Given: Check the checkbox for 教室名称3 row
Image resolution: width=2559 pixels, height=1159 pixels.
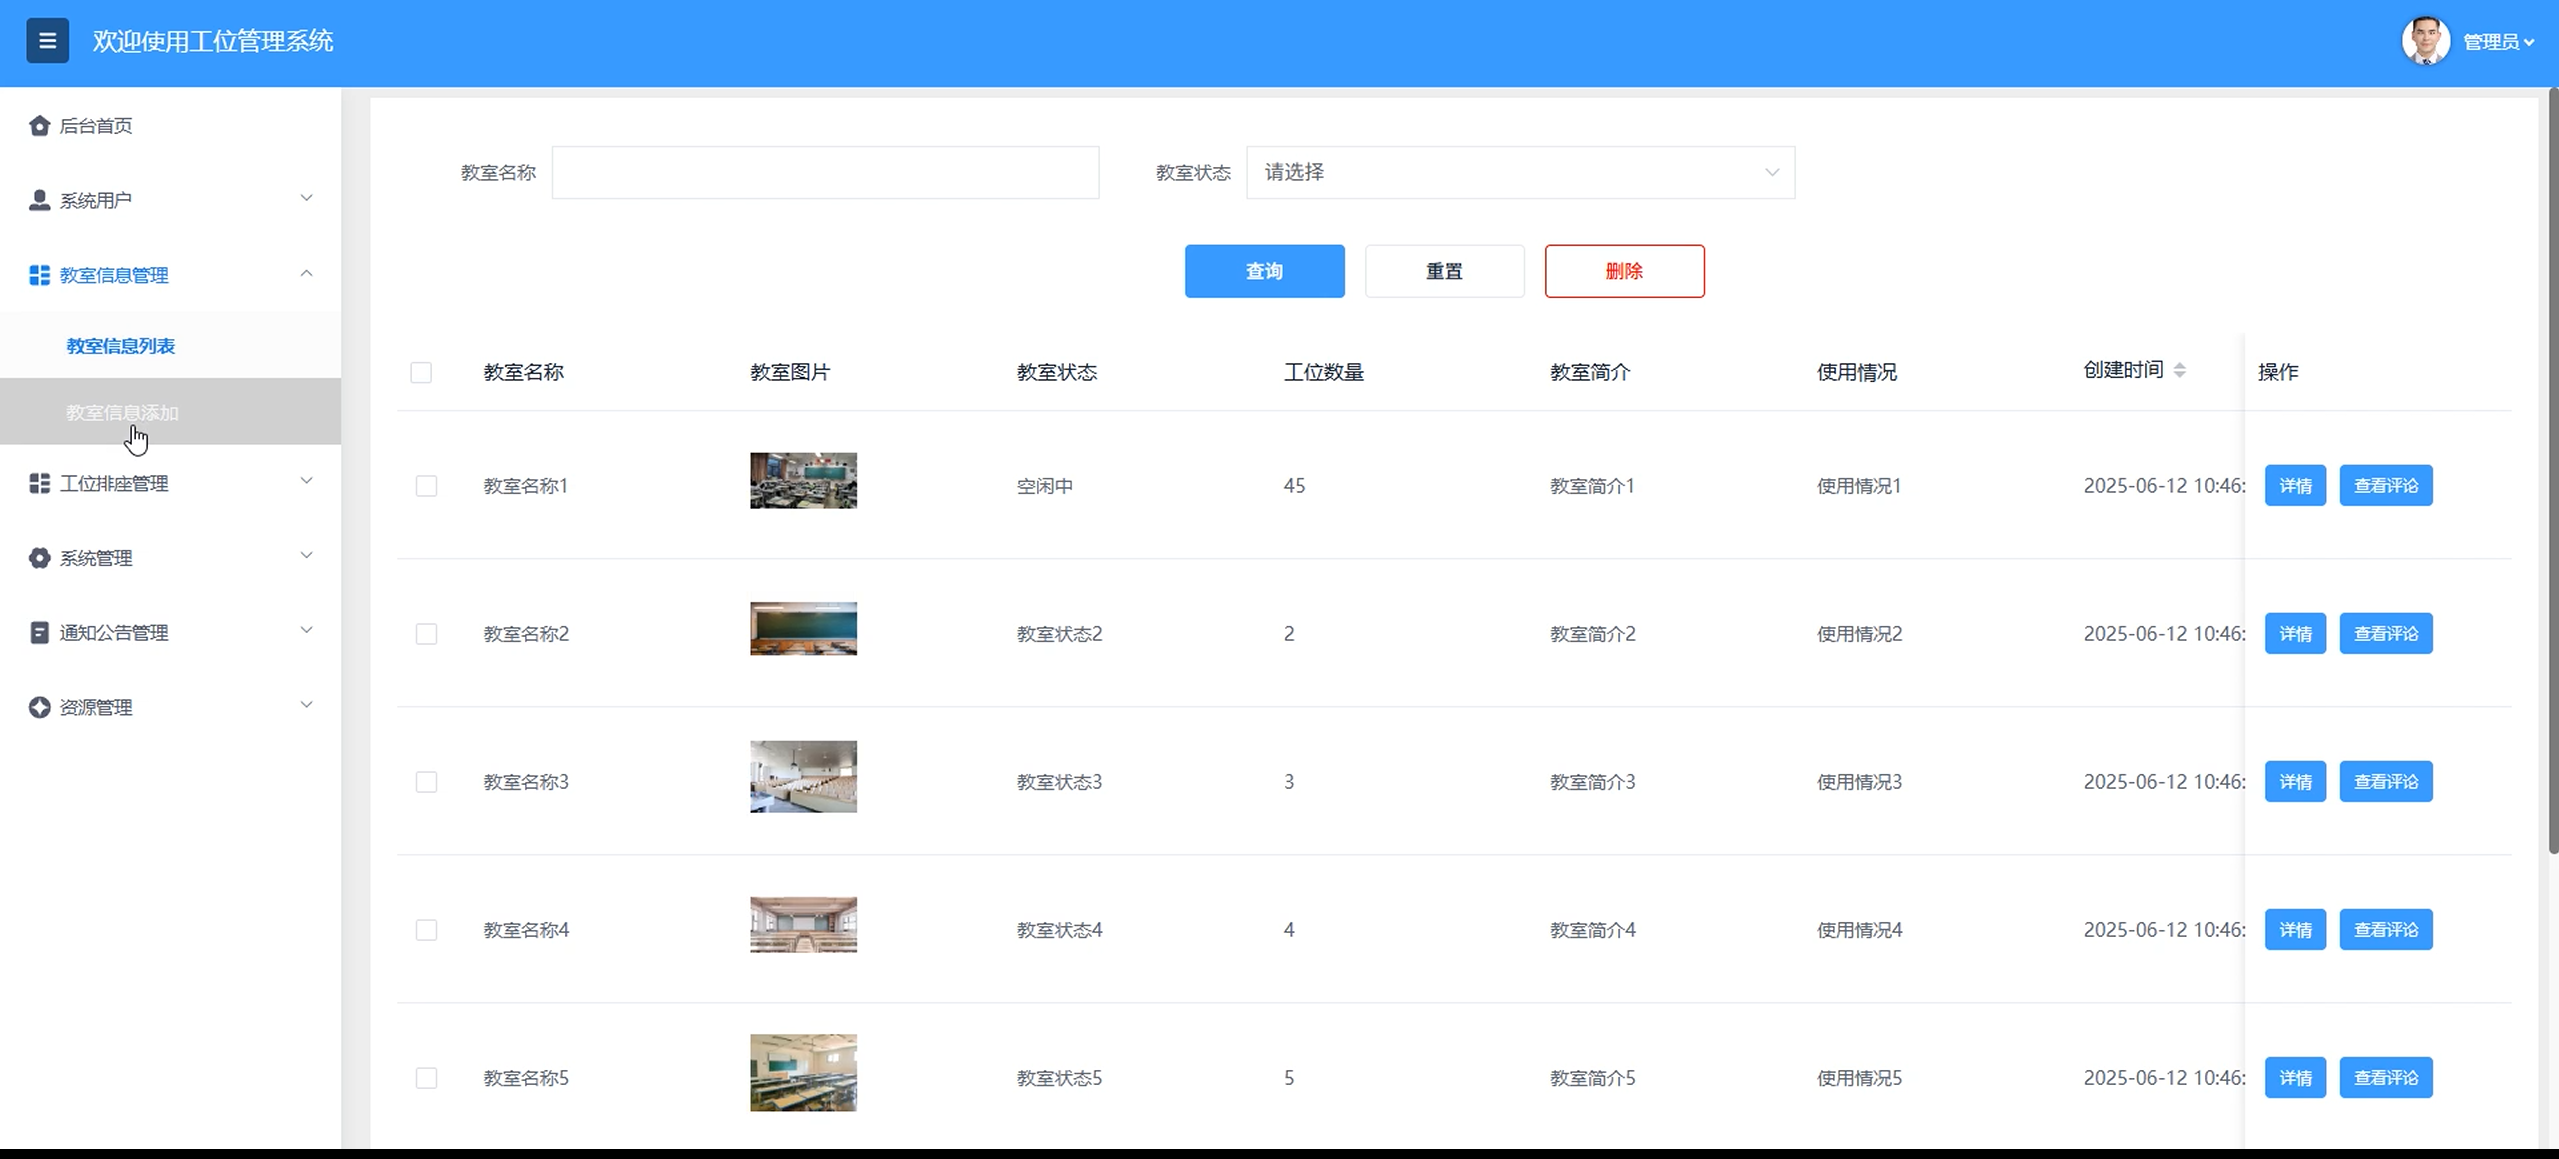Looking at the screenshot, I should pos(426,782).
